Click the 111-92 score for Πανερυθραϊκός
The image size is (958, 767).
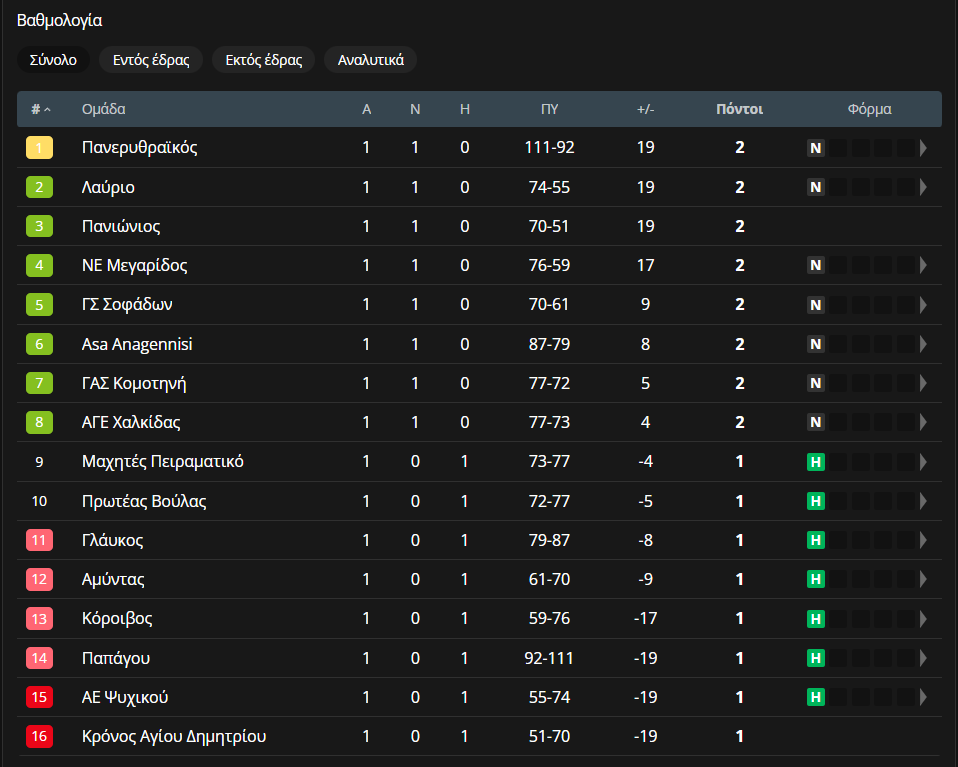pyautogui.click(x=549, y=148)
